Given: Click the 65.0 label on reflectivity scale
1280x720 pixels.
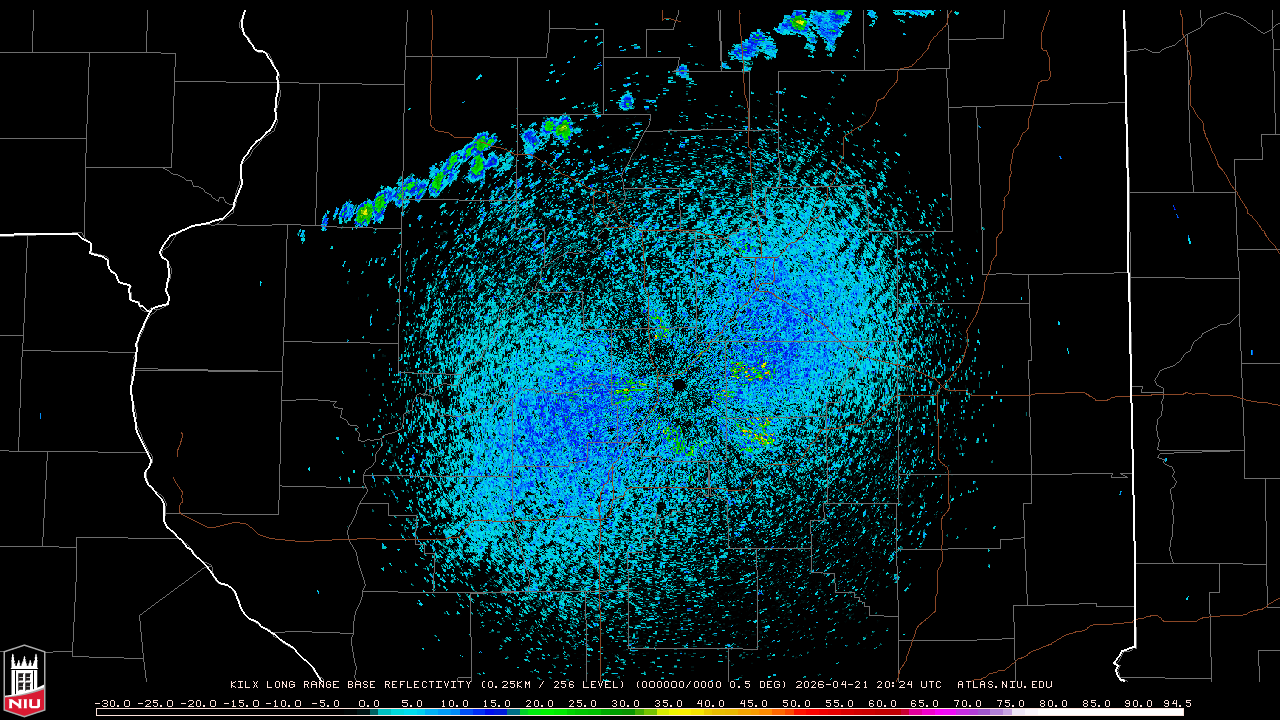Looking at the screenshot, I should (925, 703).
